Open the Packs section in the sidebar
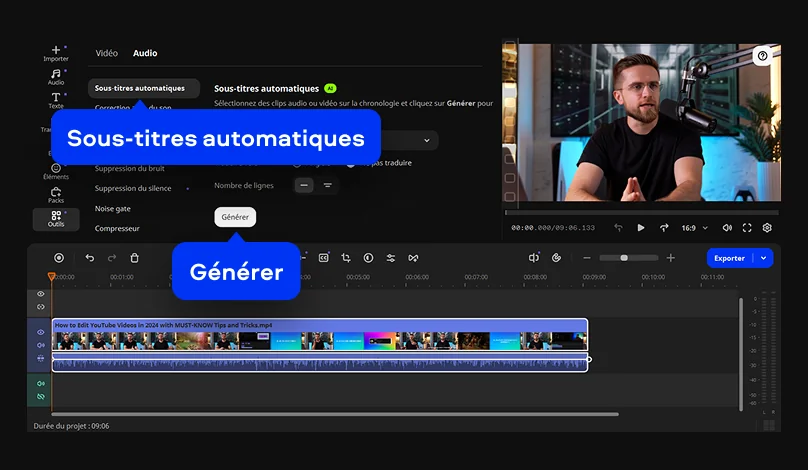The width and height of the screenshot is (808, 470). pyautogui.click(x=56, y=194)
